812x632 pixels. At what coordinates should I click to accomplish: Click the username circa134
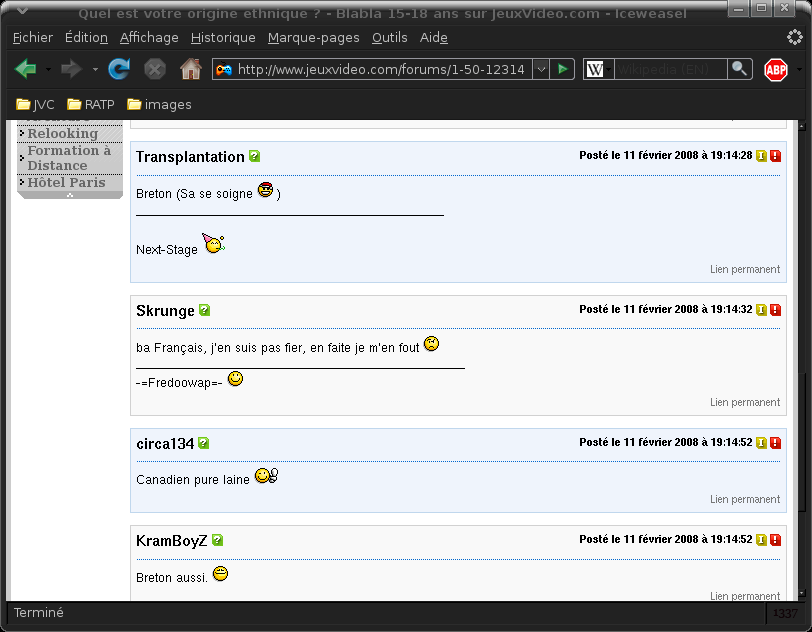pyautogui.click(x=165, y=443)
